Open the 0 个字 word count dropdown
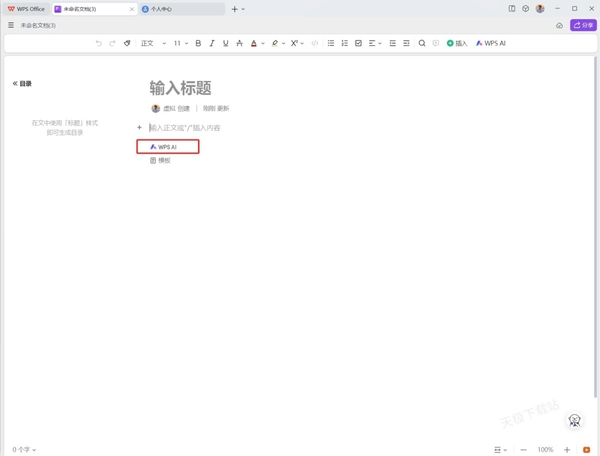 [x=24, y=449]
